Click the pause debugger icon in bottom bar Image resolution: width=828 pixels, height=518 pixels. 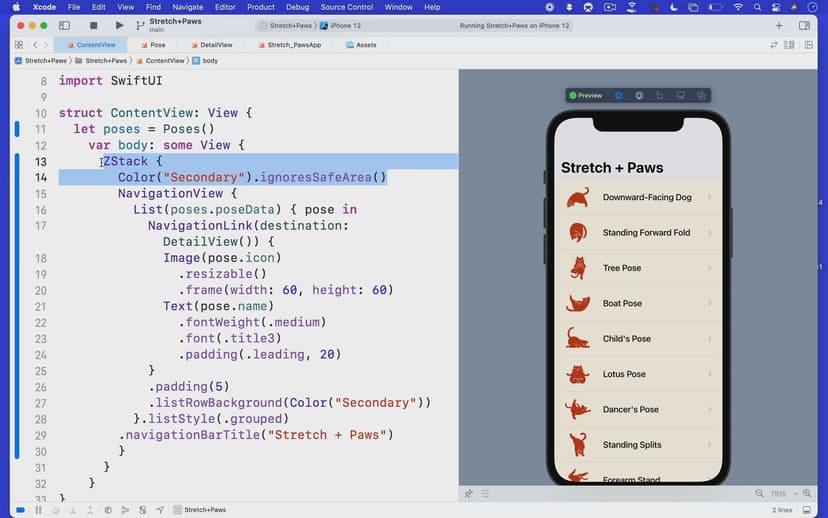(x=39, y=510)
